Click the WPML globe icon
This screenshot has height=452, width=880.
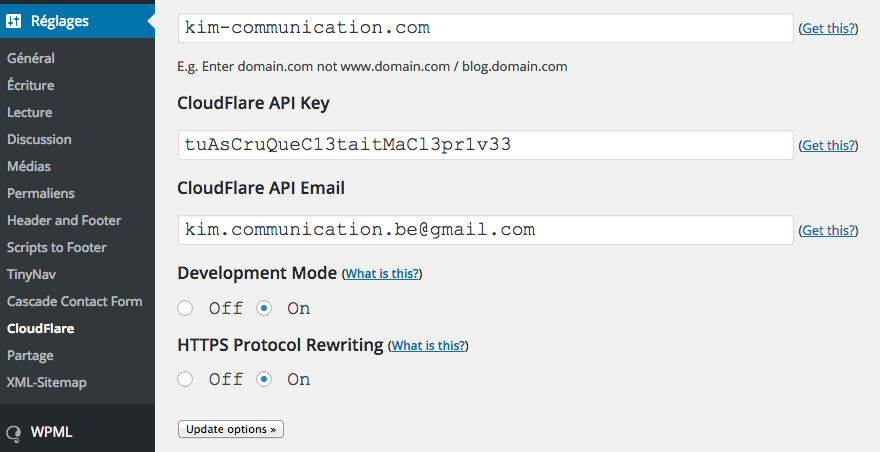pyautogui.click(x=14, y=433)
